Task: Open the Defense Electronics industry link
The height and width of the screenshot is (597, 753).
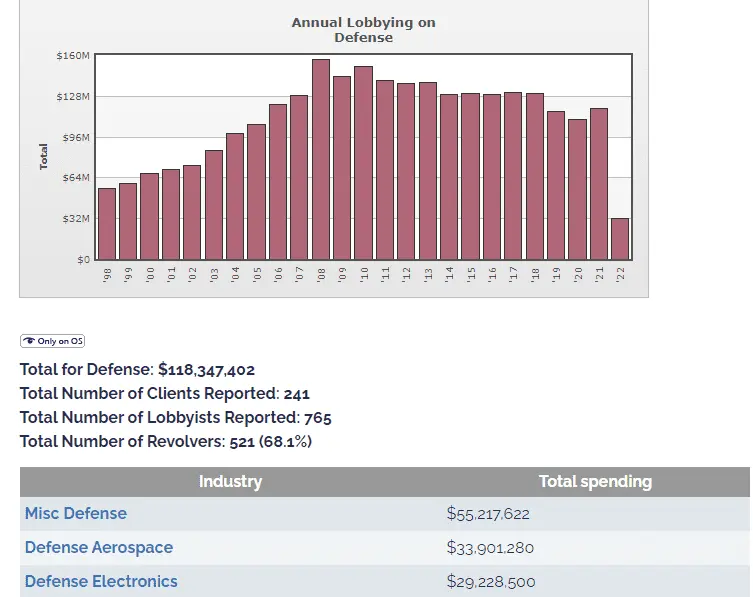Action: [x=101, y=582]
